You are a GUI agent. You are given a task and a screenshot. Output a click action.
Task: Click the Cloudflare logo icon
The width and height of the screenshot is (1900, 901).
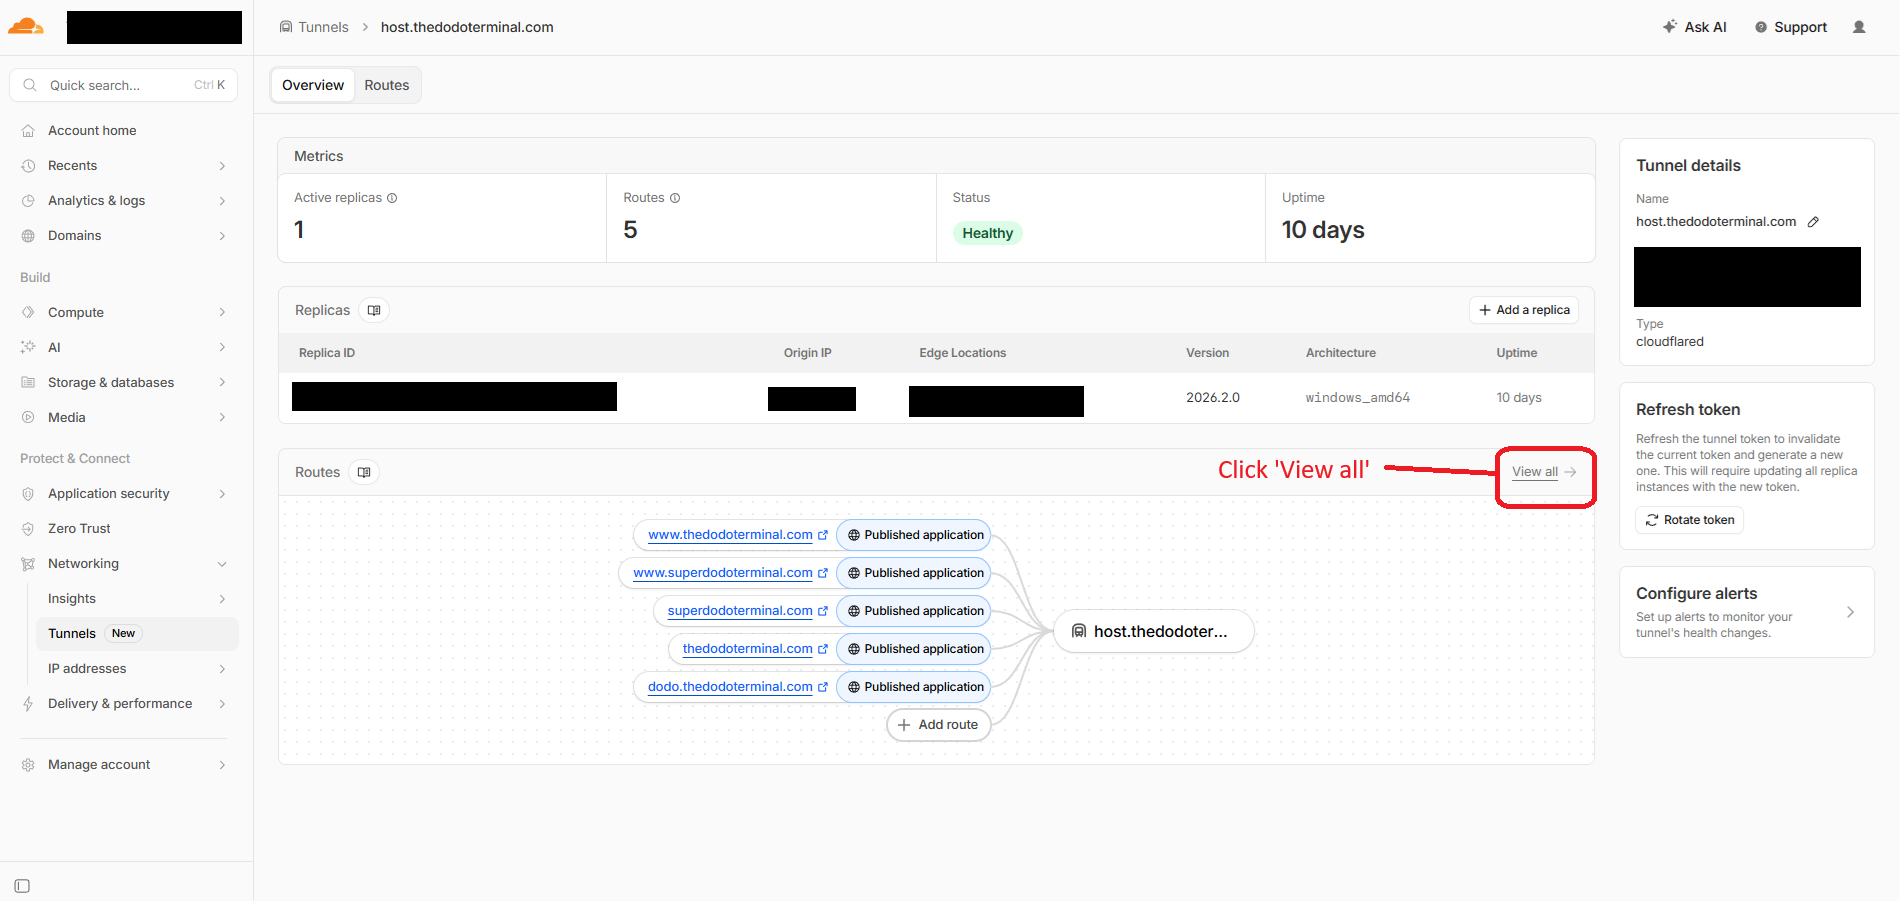pos(25,27)
